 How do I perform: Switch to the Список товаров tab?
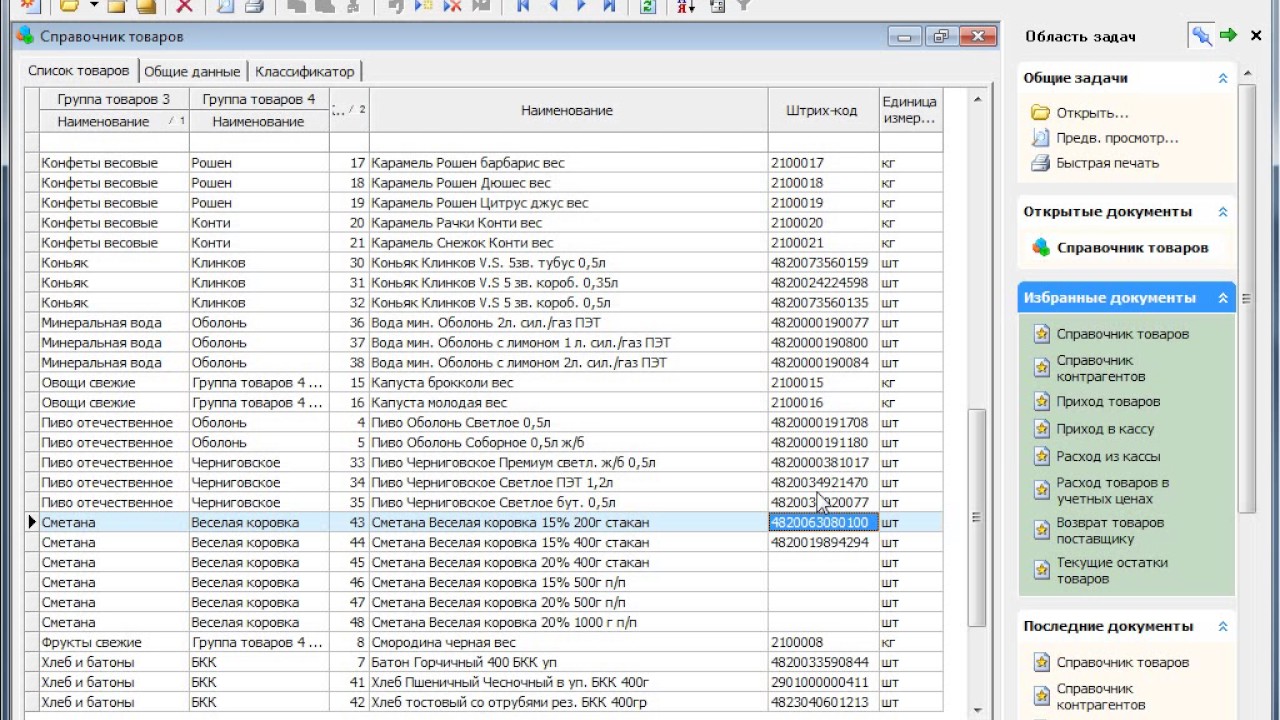pyautogui.click(x=78, y=71)
